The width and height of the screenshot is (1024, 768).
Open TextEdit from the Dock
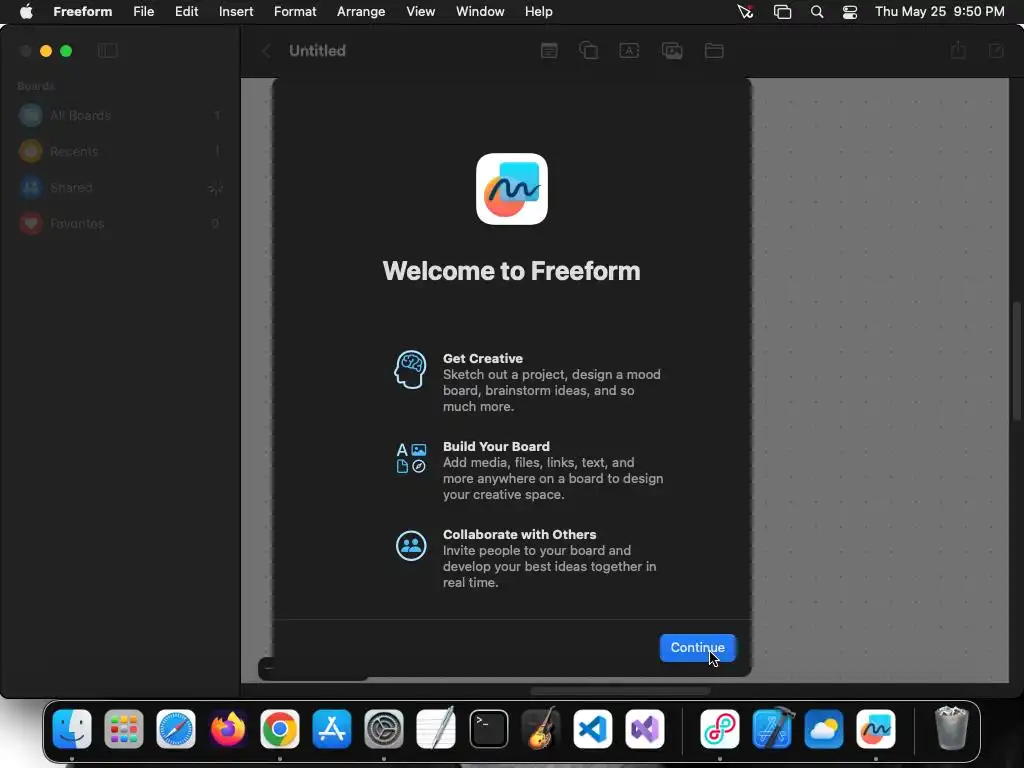[x=436, y=729]
